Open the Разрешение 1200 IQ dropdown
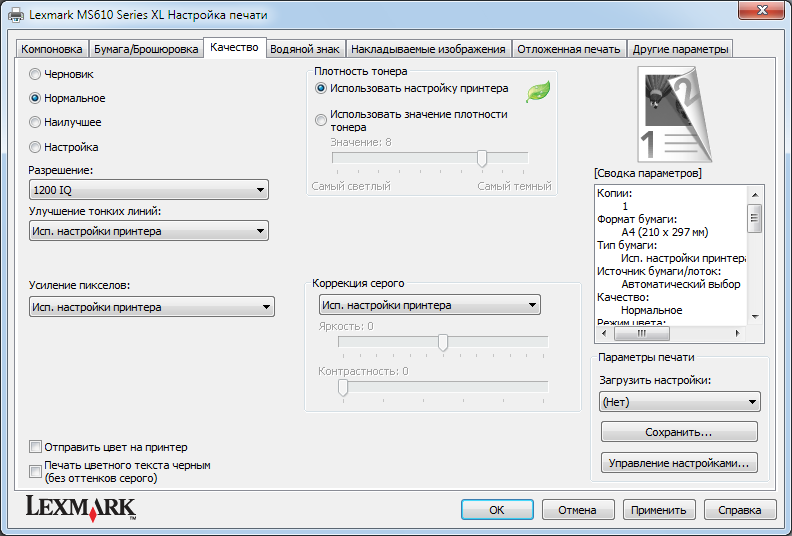Screen dimensions: 792x536 148,190
